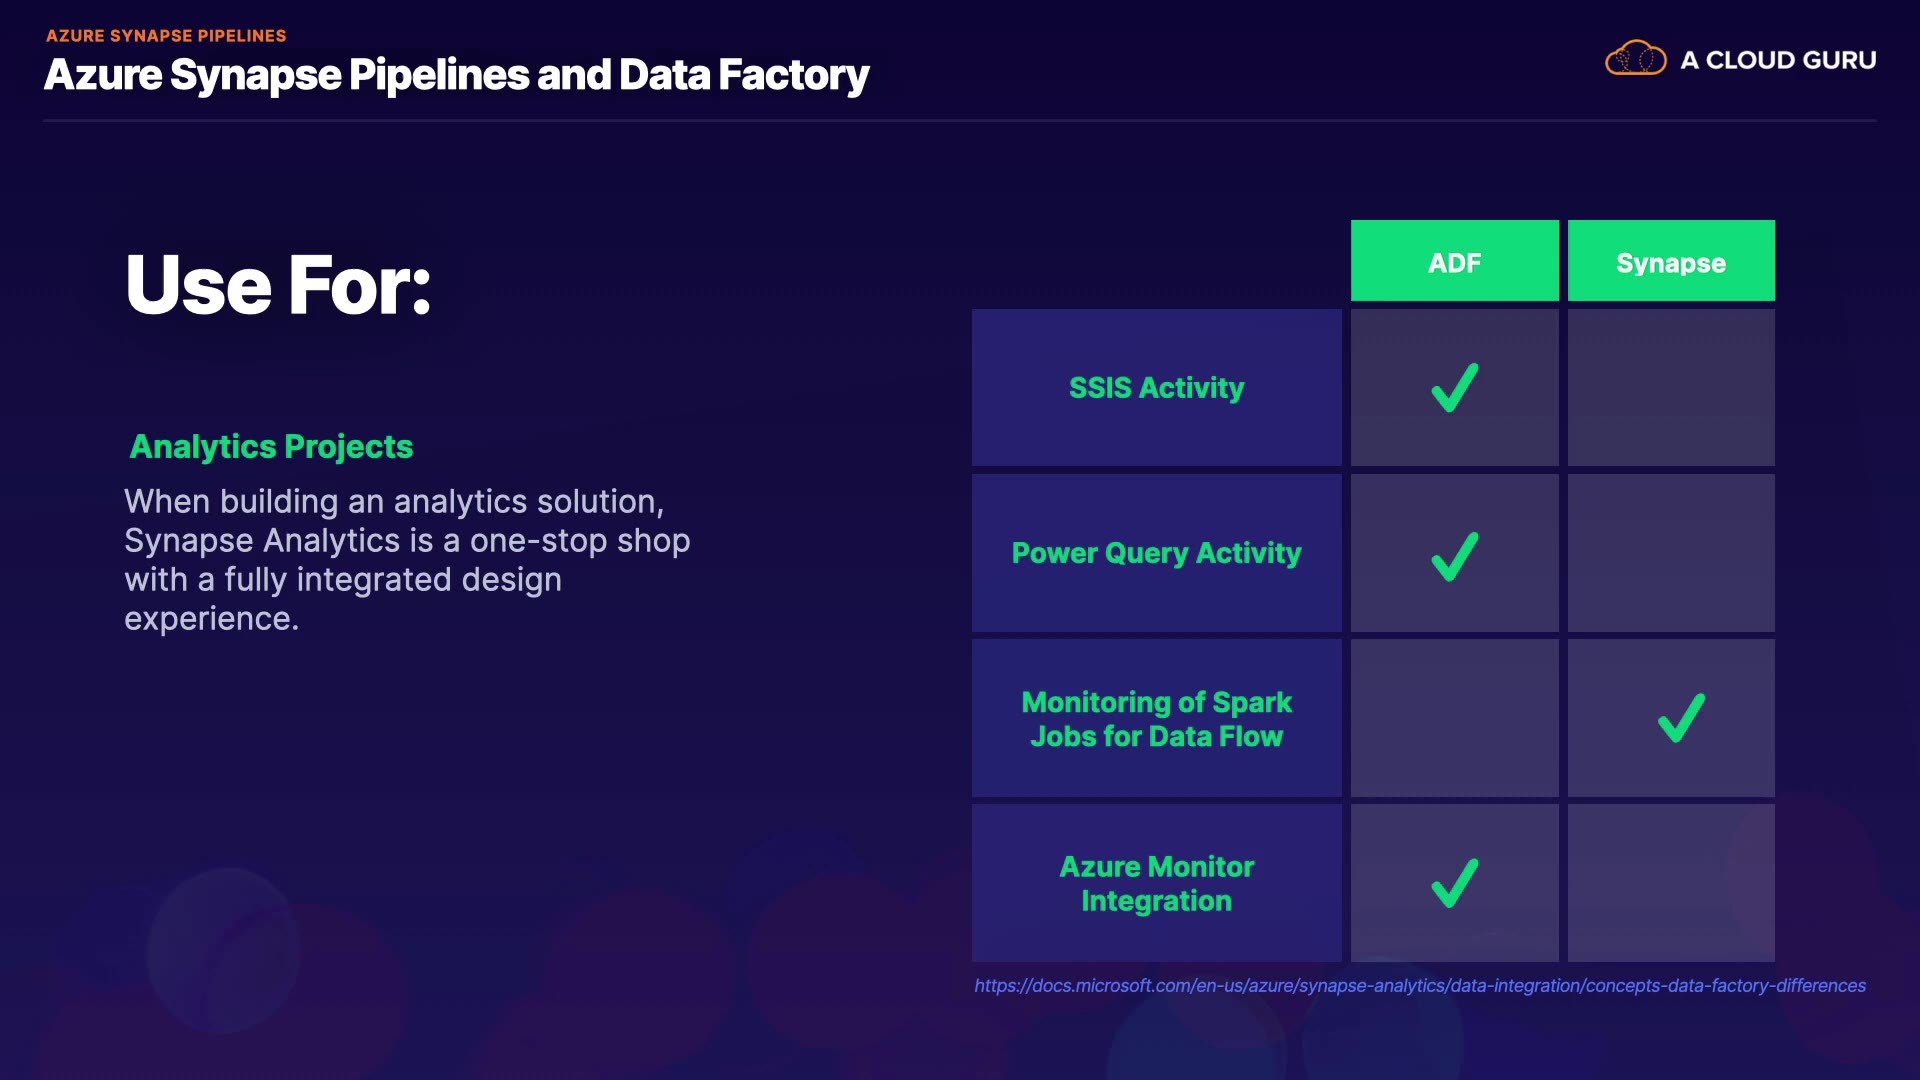Click empty ADF cell for Spark Jobs monitoring
The width and height of the screenshot is (1920, 1080).
(1454, 718)
